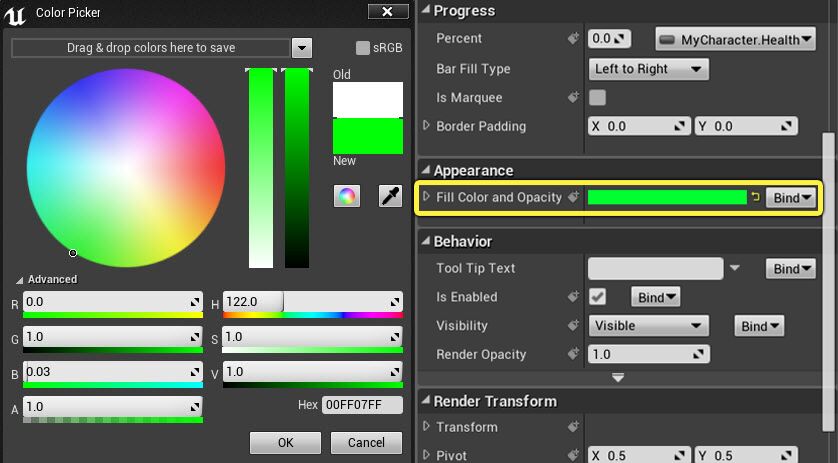838x463 pixels.
Task: Click the color wheel hue area
Action: pos(126,168)
